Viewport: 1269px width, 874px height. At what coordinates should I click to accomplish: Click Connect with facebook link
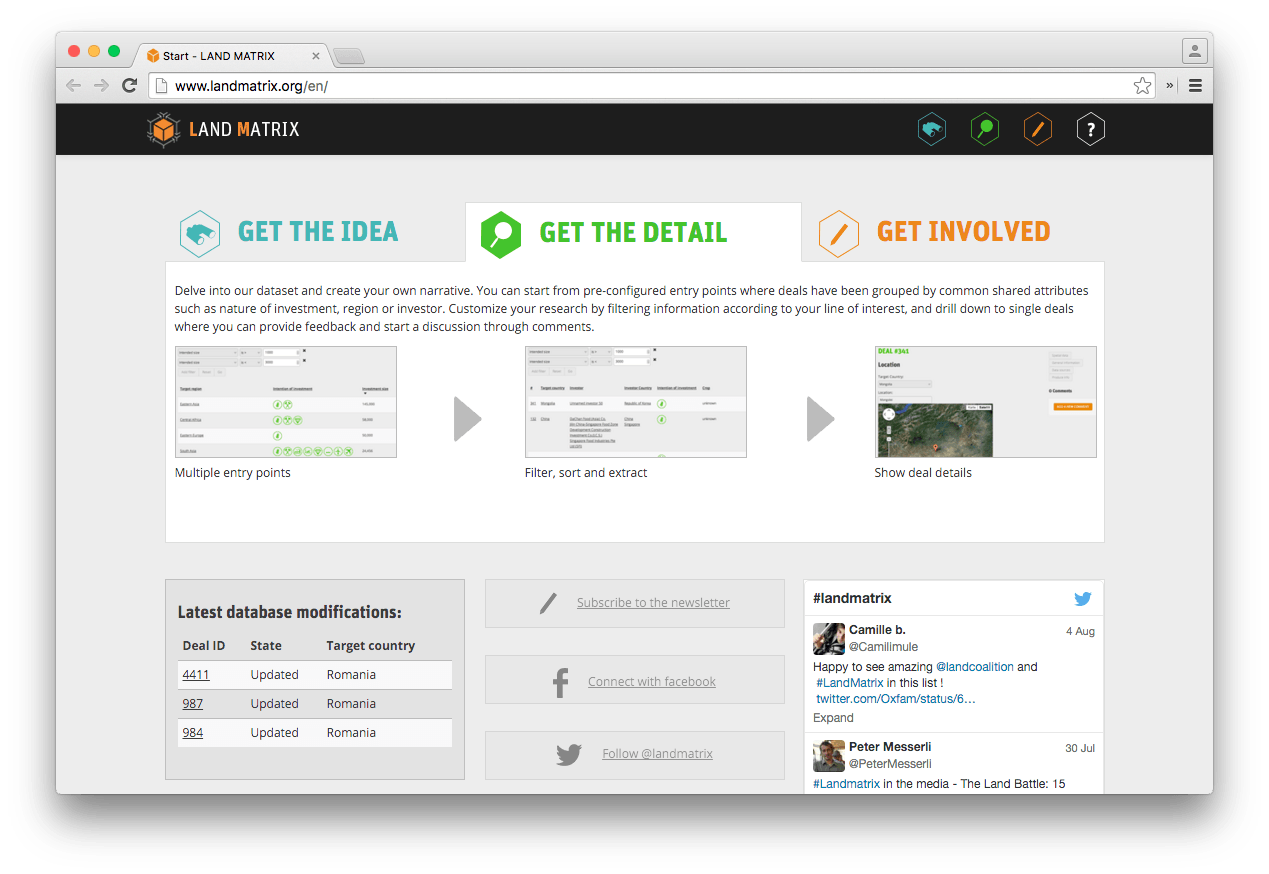coord(651,682)
